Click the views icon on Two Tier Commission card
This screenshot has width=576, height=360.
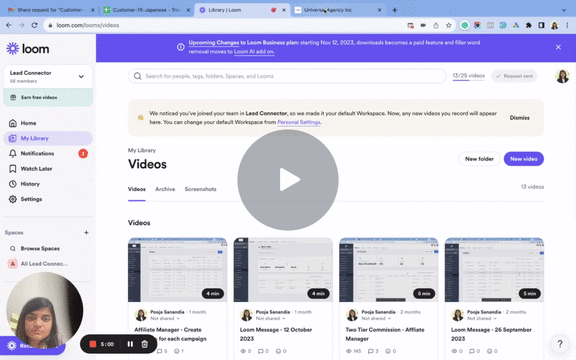click(x=349, y=351)
